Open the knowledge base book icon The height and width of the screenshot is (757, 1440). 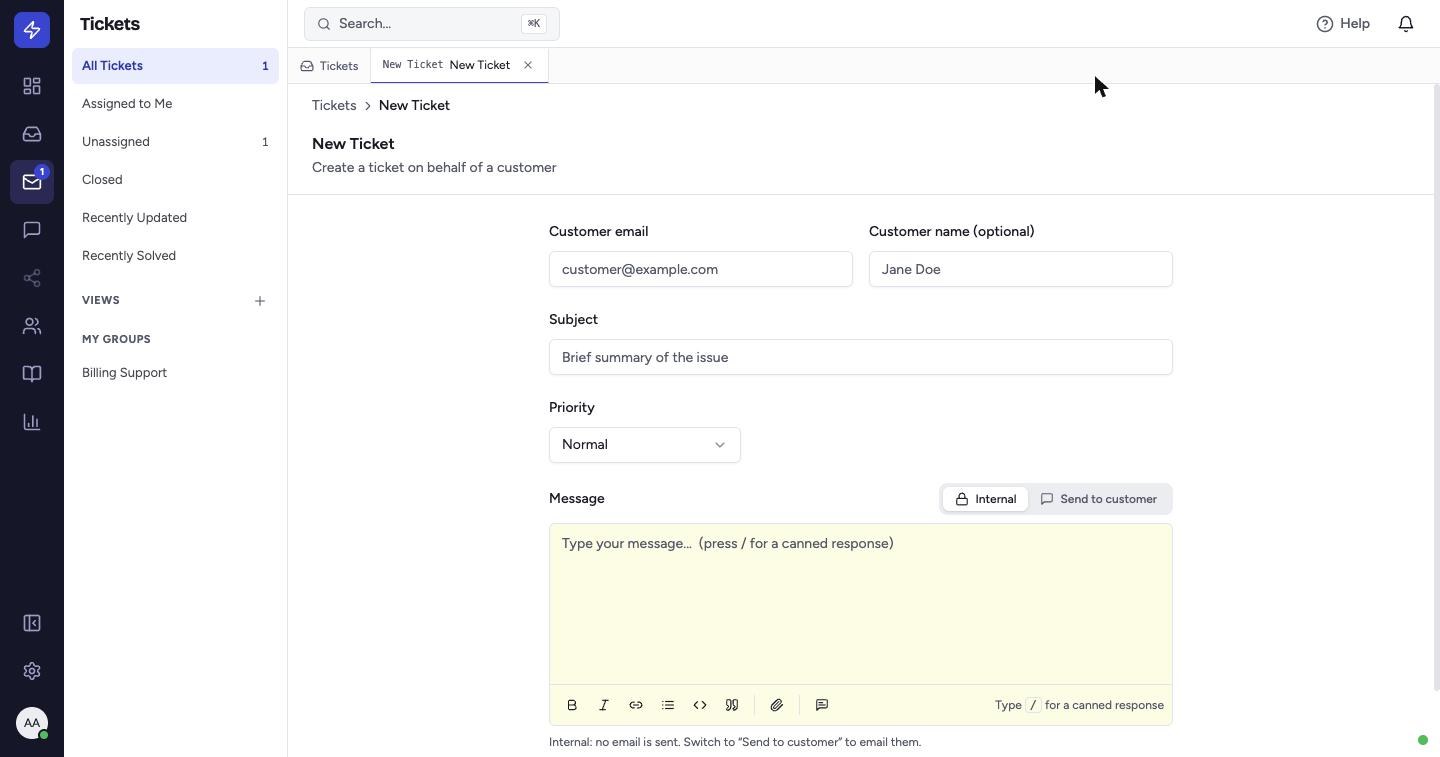pos(32,374)
